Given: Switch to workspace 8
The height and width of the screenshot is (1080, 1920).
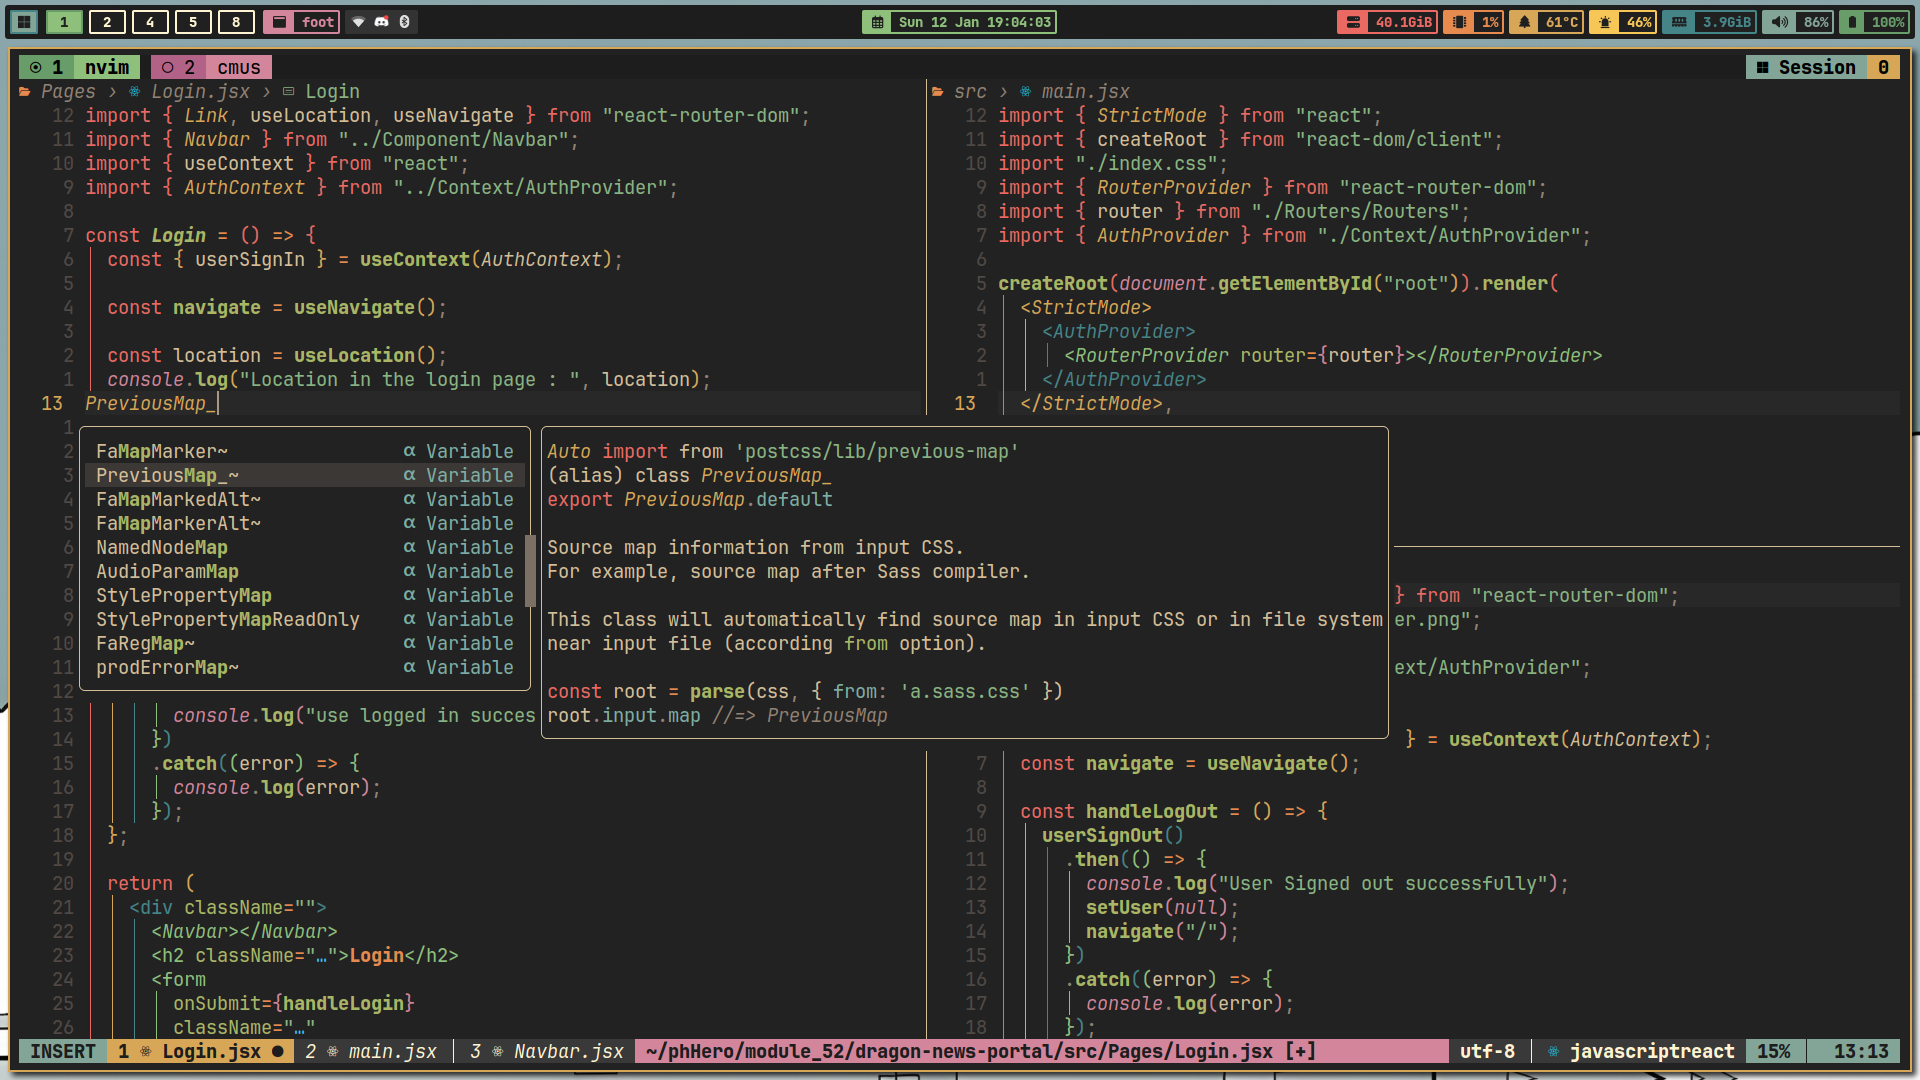Looking at the screenshot, I should pos(236,22).
